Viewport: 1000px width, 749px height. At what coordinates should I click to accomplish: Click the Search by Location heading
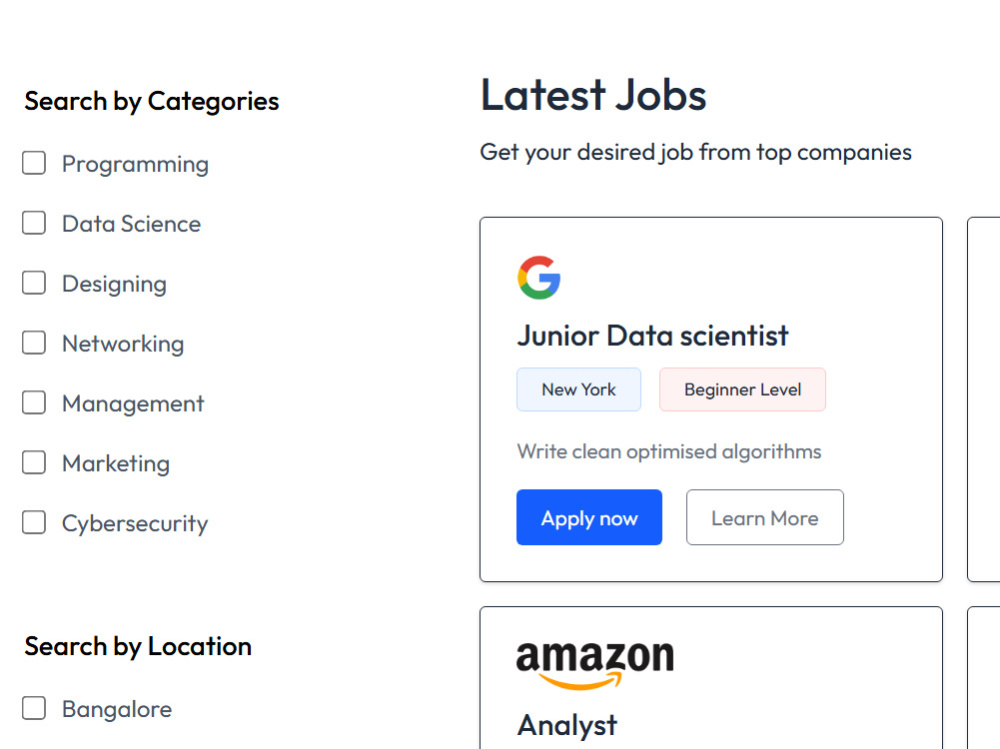pyautogui.click(x=138, y=646)
